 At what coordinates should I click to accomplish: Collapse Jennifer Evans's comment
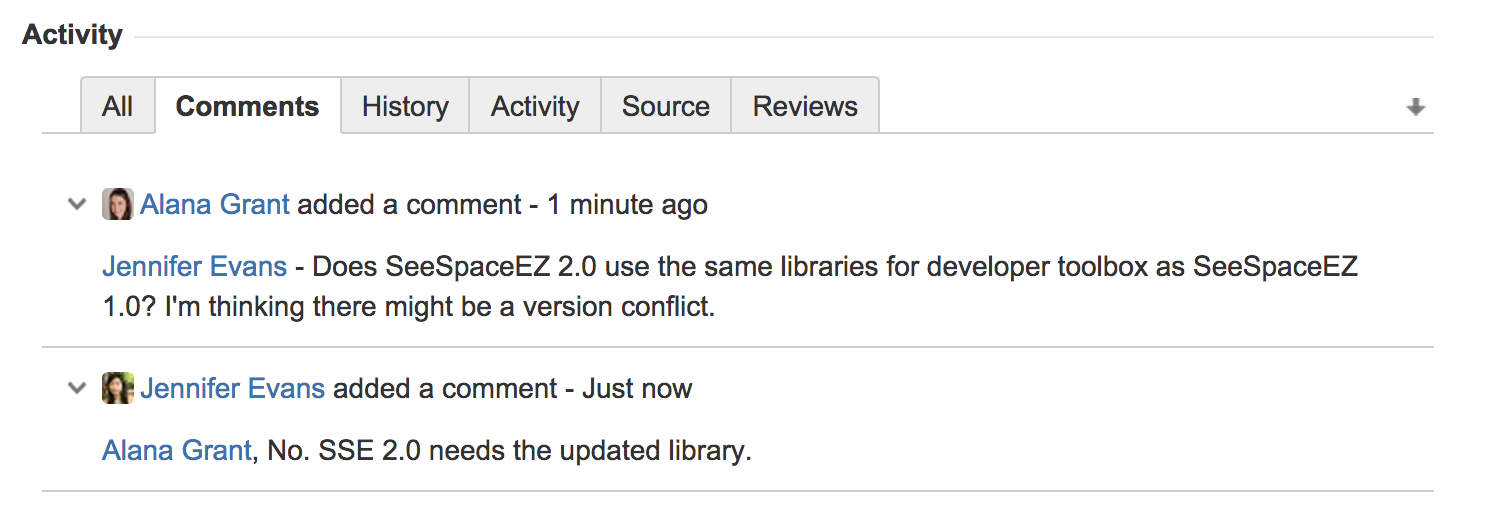coord(76,388)
